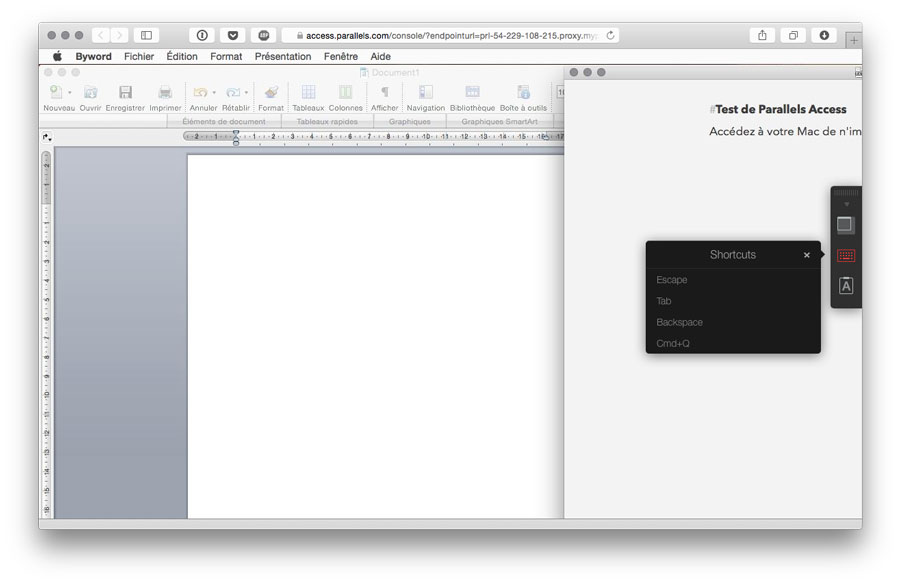Collapse the Parallels sidebar arrow
Viewport: 900px width, 584px height.
point(847,204)
